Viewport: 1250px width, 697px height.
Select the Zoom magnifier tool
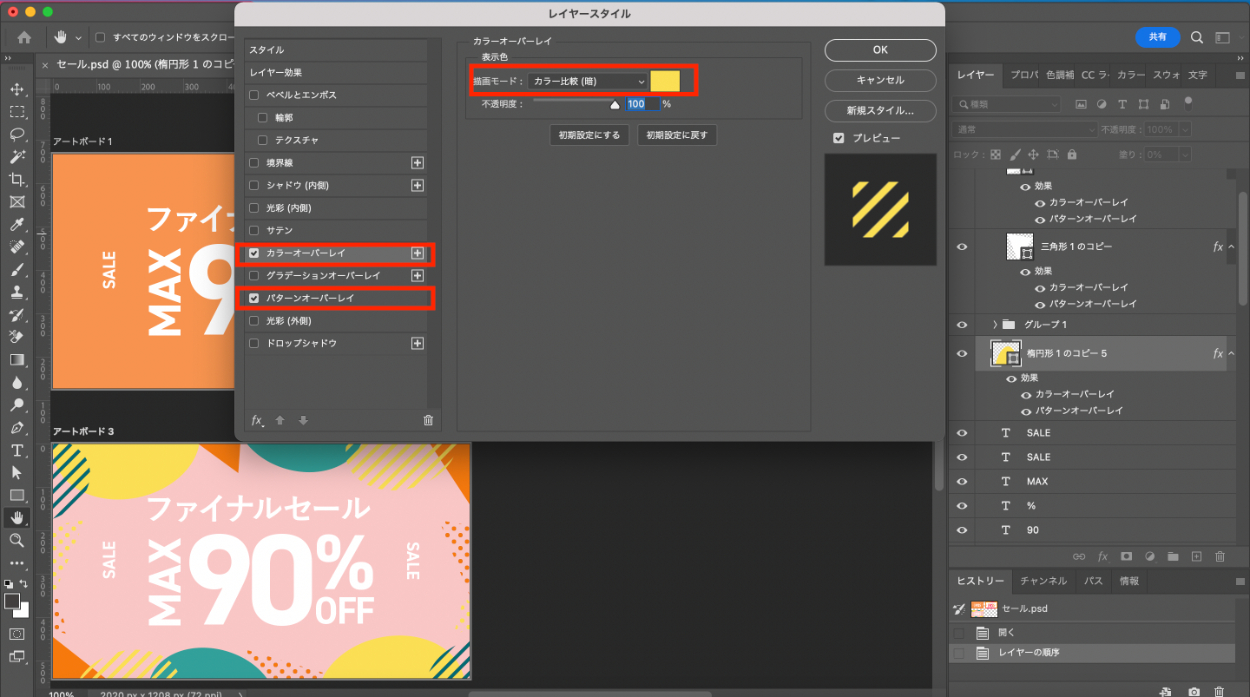click(x=17, y=540)
